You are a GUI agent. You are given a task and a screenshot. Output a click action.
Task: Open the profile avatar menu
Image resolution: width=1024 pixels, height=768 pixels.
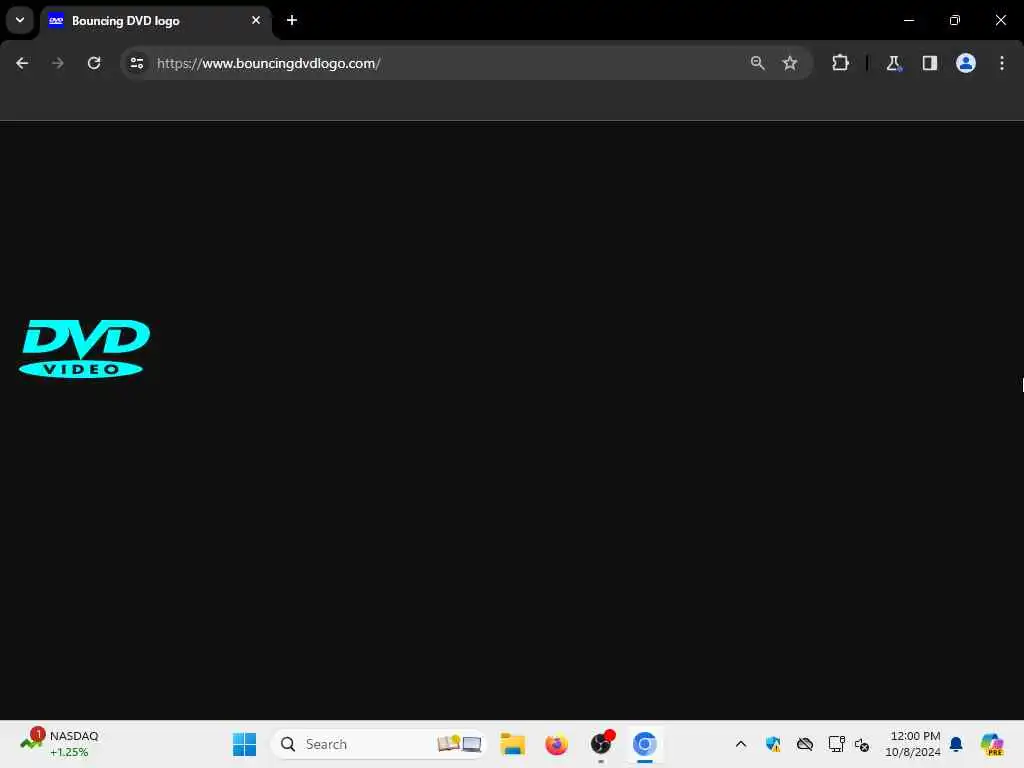pyautogui.click(x=966, y=63)
